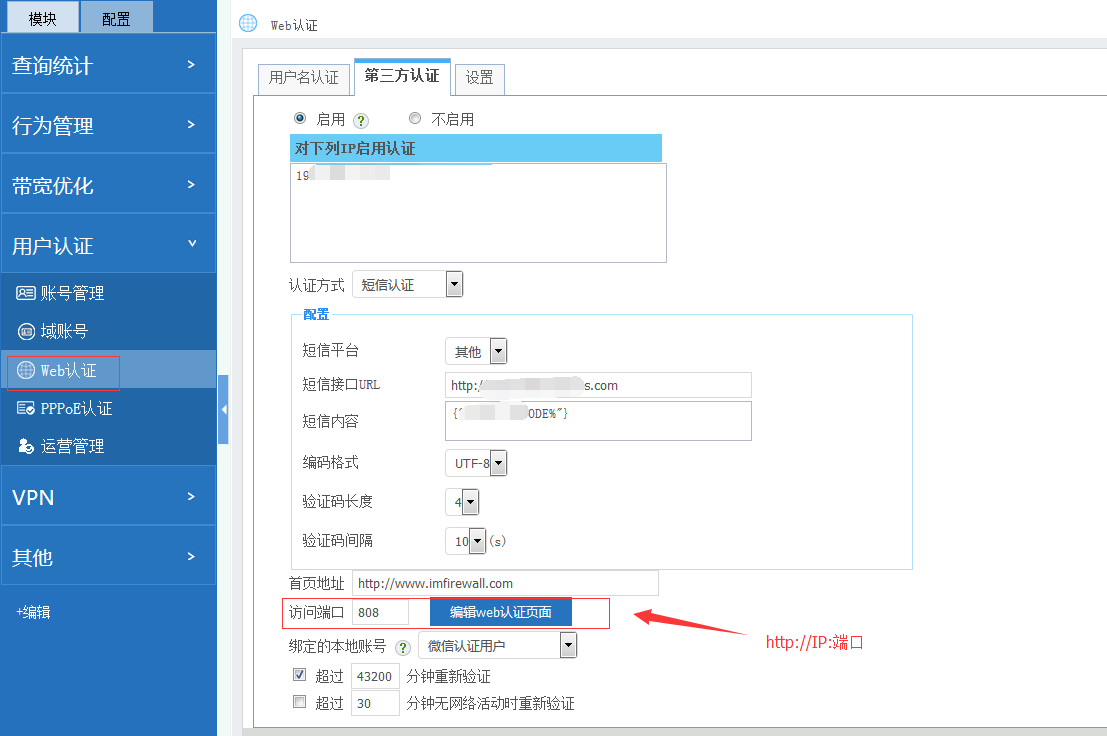Click the +编辑 link in sidebar
Image resolution: width=1107 pixels, height=736 pixels.
coord(33,612)
